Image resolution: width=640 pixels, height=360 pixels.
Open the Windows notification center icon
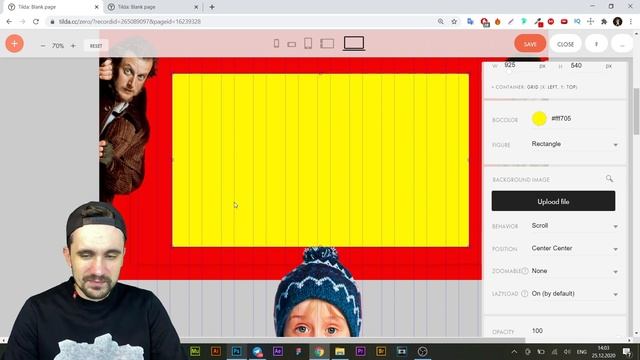[x=627, y=351]
